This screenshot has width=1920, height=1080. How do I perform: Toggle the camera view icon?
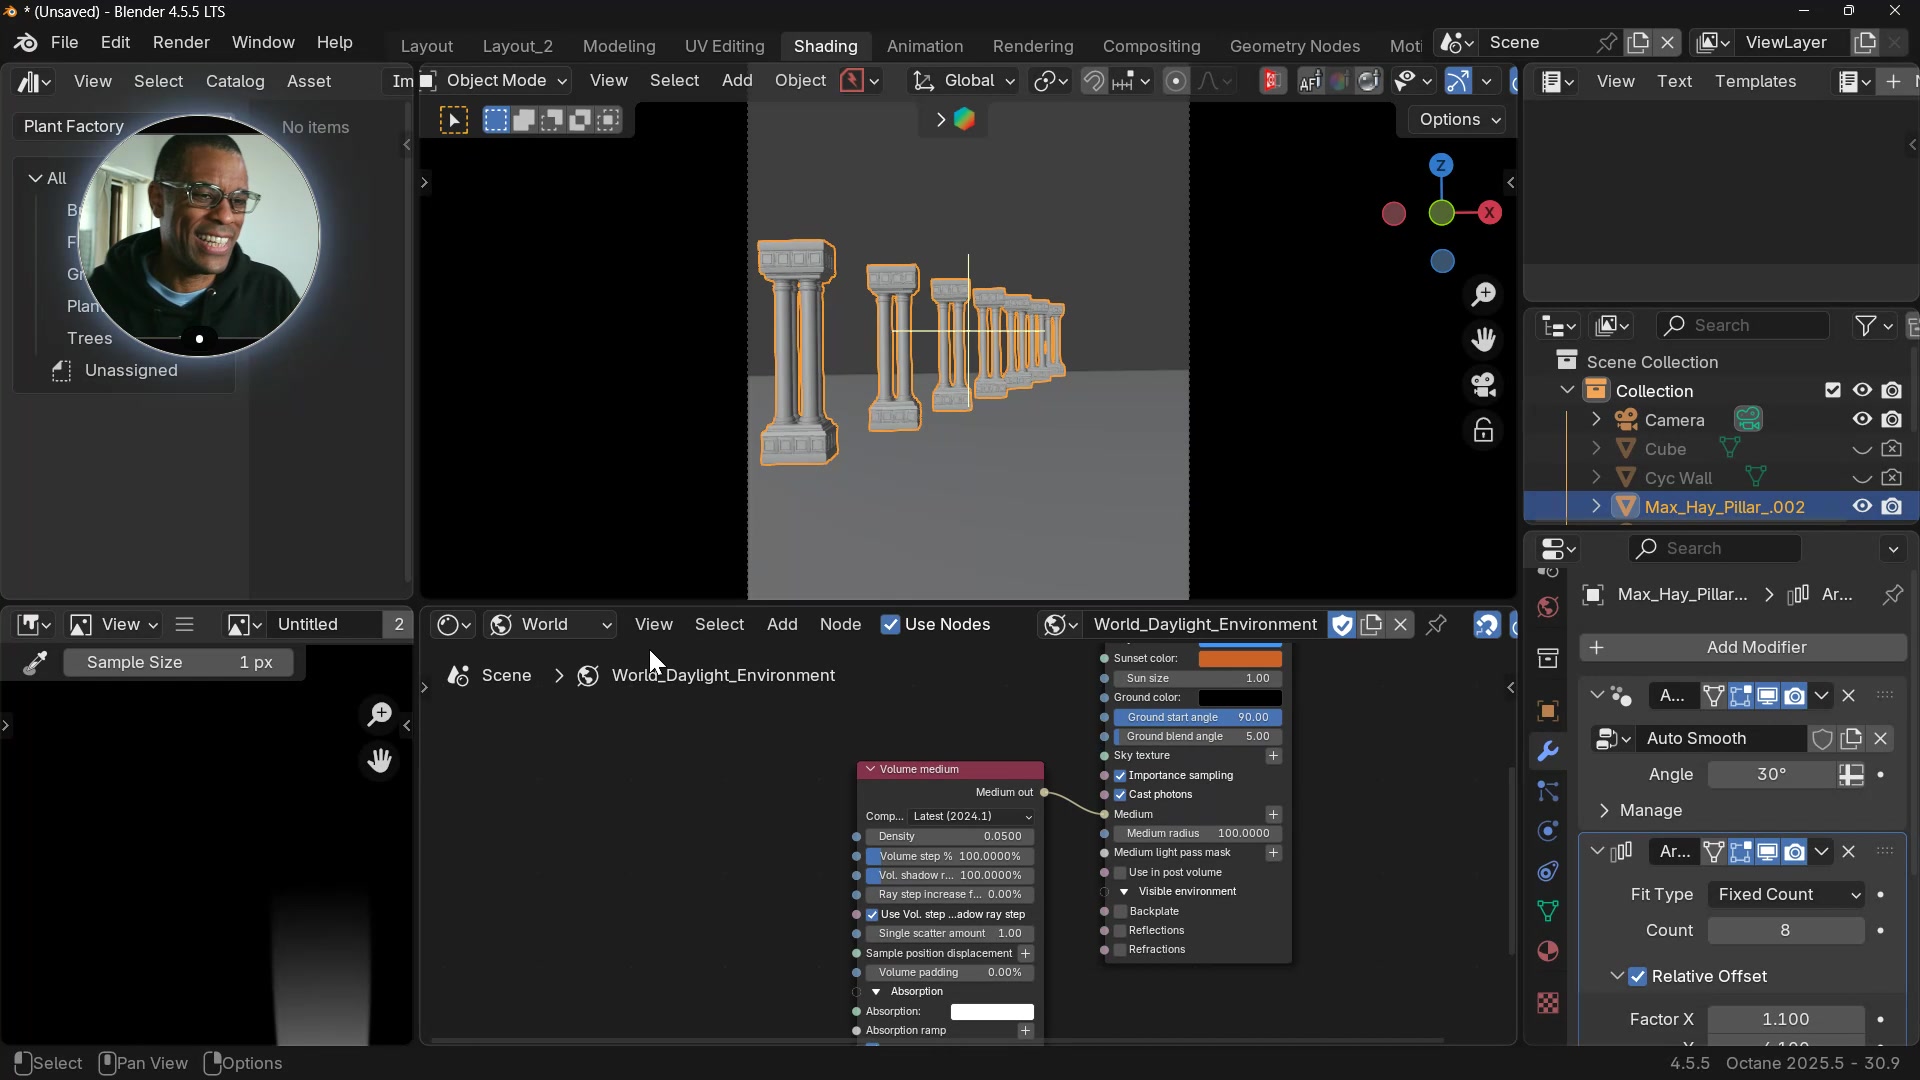point(1484,385)
